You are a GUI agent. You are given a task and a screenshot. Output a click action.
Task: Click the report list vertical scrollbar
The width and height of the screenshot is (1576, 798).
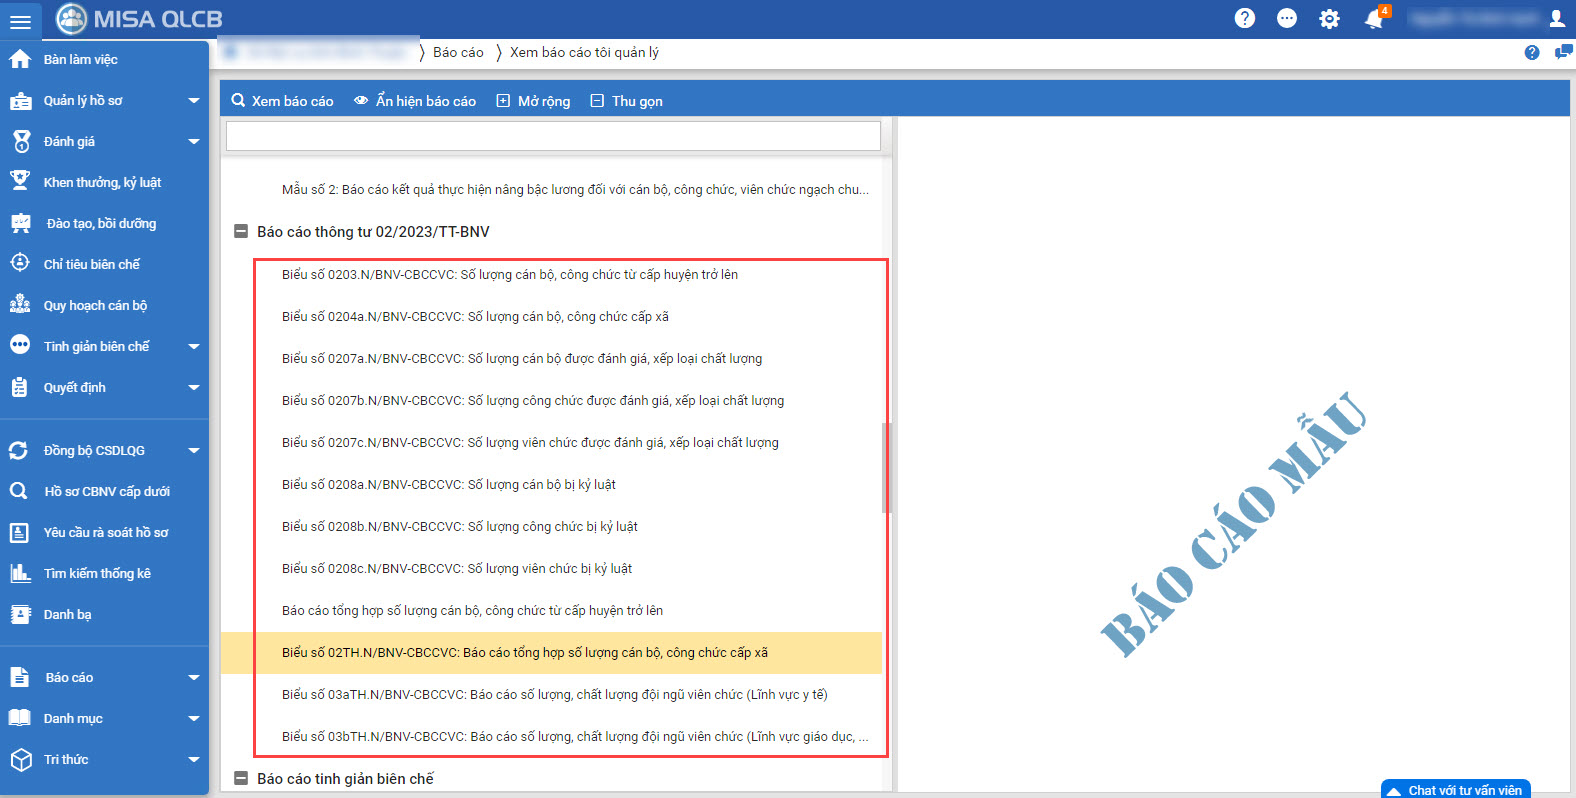point(886,468)
